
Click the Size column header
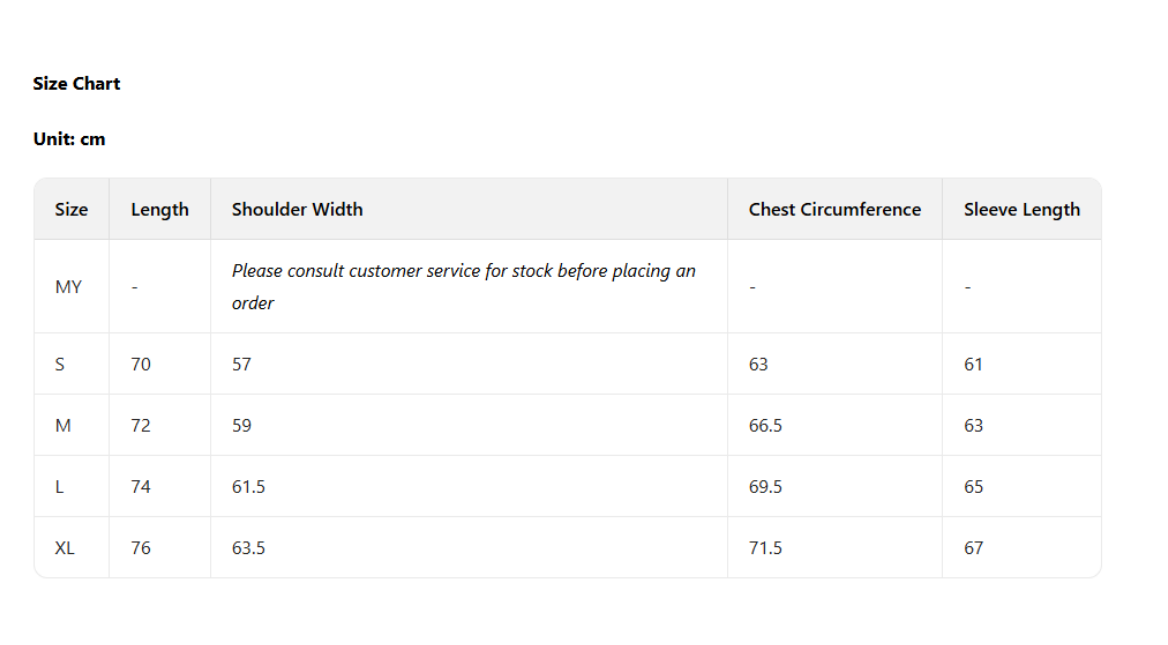click(71, 209)
